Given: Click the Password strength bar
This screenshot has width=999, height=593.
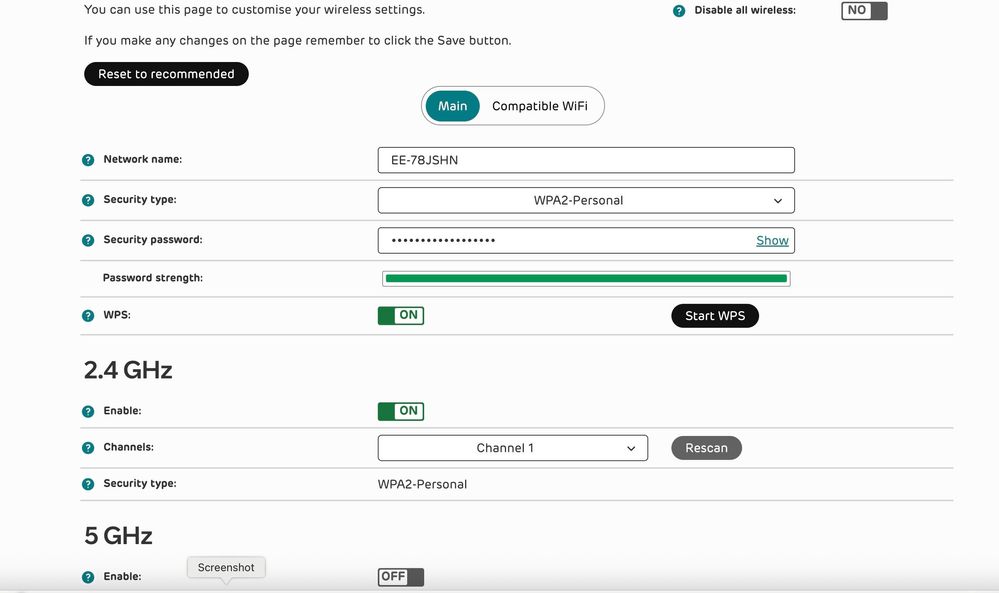Looking at the screenshot, I should tap(586, 278).
